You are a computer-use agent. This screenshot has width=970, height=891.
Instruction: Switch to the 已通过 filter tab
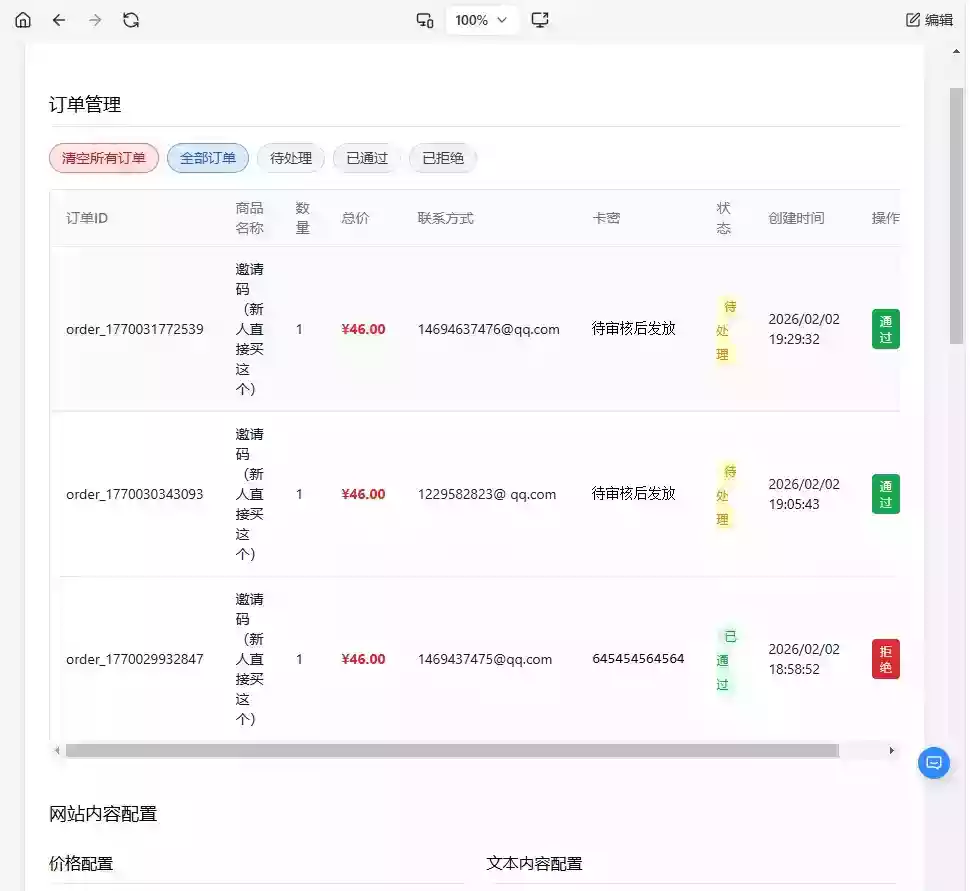[366, 157]
